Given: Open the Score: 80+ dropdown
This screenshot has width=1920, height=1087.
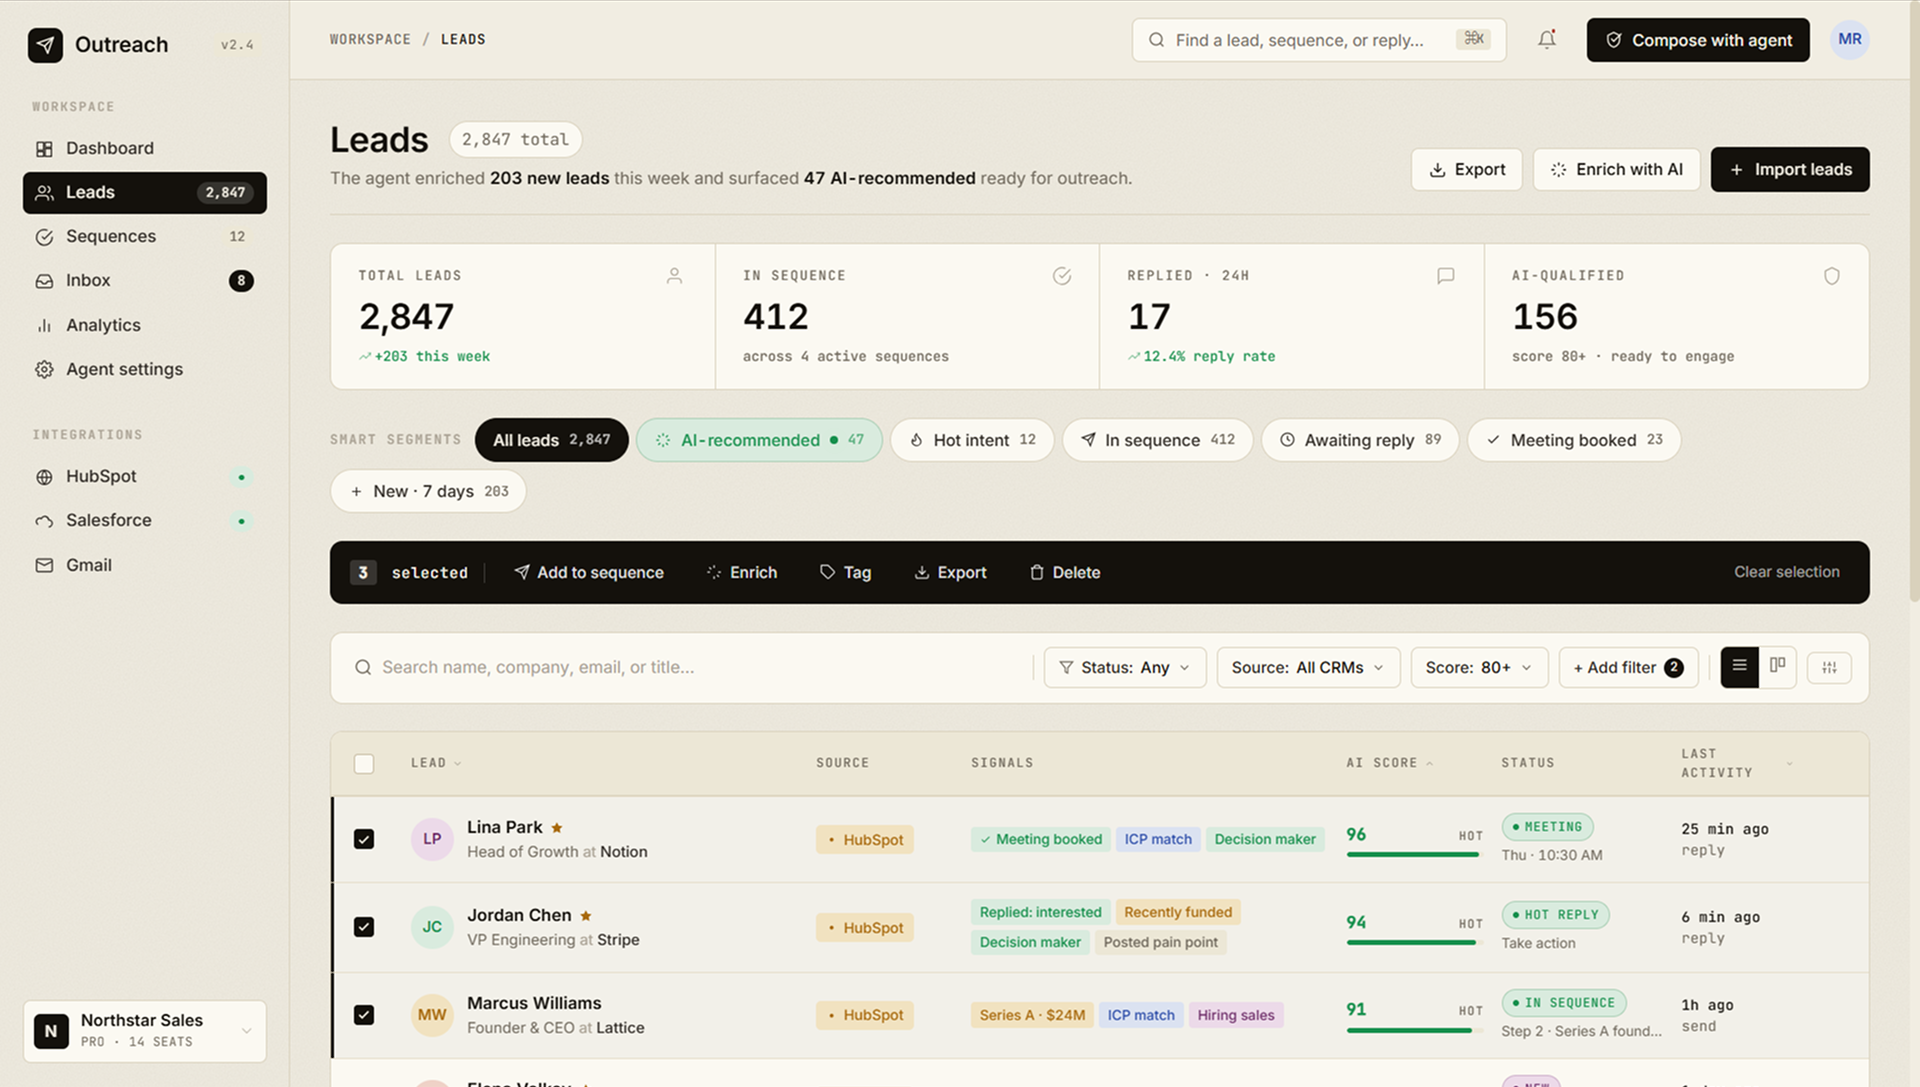Looking at the screenshot, I should coord(1479,668).
